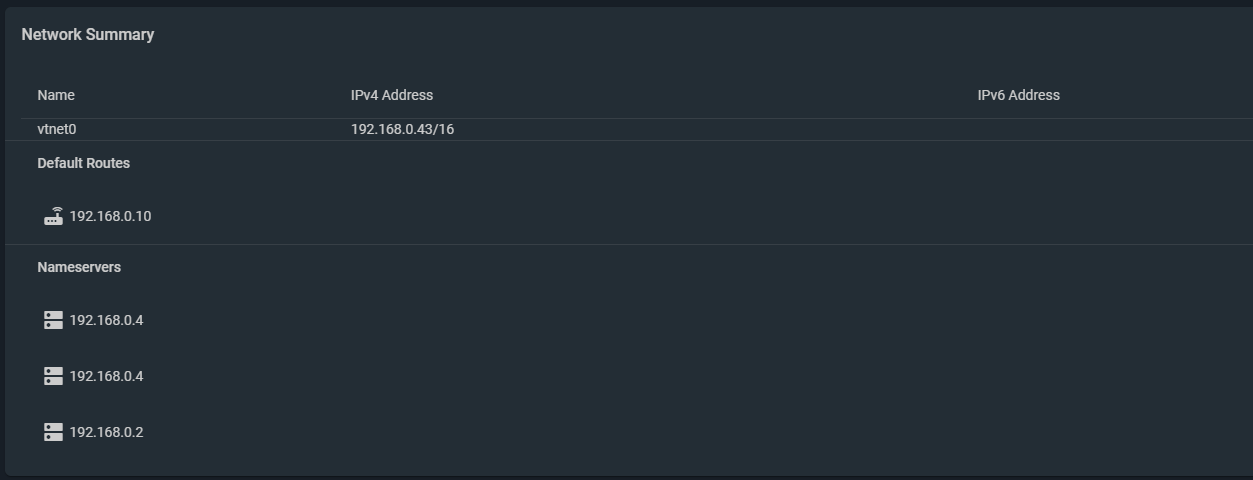Select the default route address 192.168.0.10
1253x480 pixels.
[x=110, y=216]
